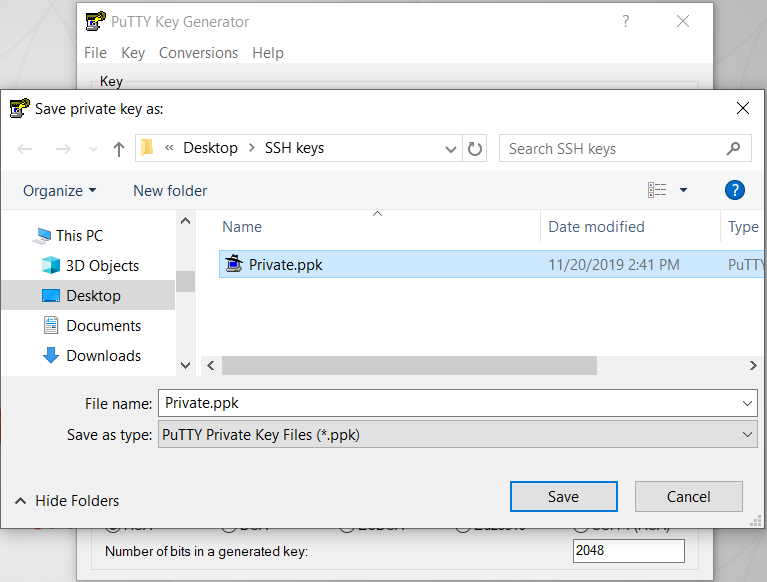
Task: Open the Conversions menu
Action: (198, 53)
